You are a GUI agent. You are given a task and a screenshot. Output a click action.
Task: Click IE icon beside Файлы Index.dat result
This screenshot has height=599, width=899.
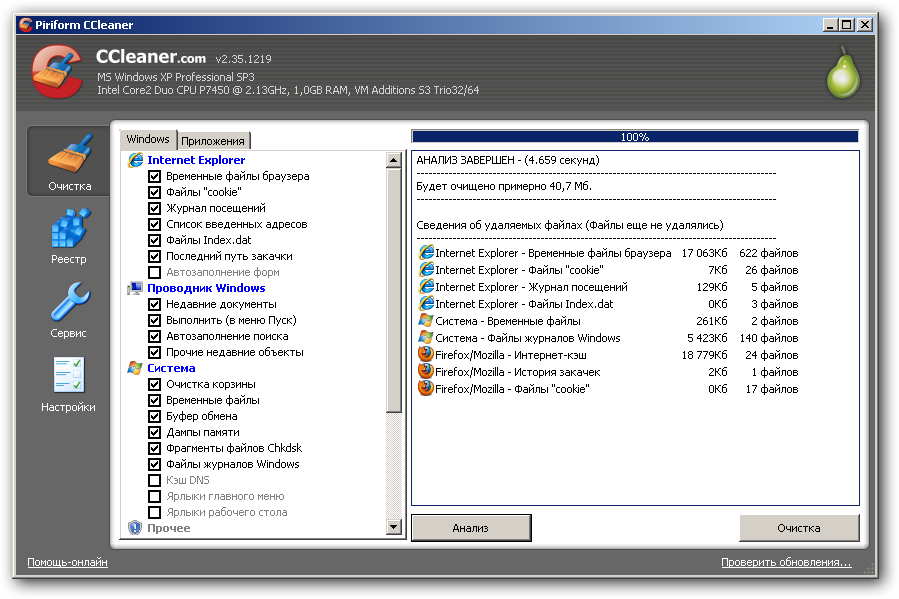tap(426, 304)
